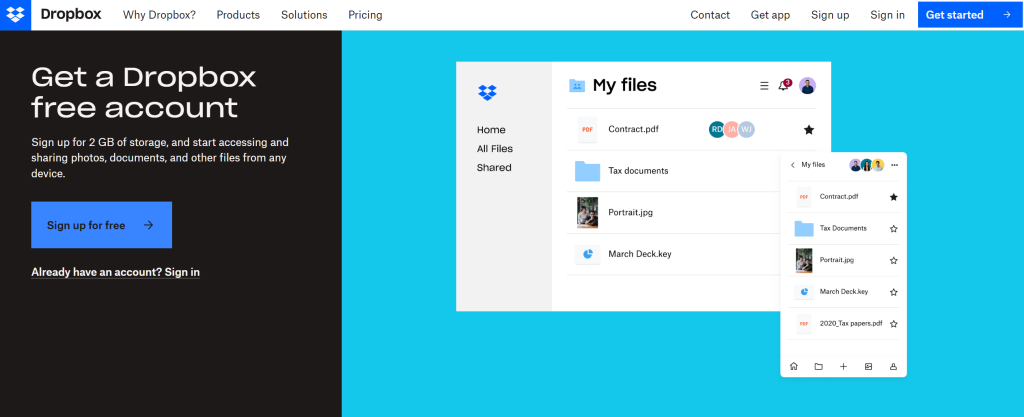Viewport: 1024px width, 417px height.
Task: Click Sign up in the header
Action: (x=830, y=15)
